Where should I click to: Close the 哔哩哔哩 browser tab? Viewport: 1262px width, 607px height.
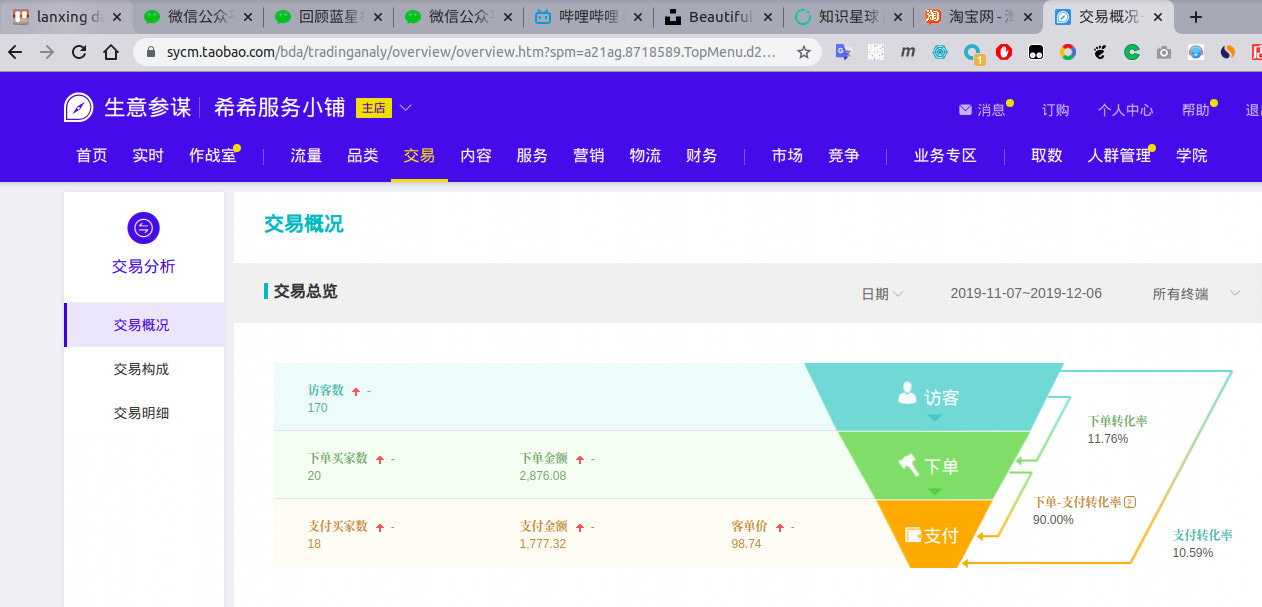point(636,17)
